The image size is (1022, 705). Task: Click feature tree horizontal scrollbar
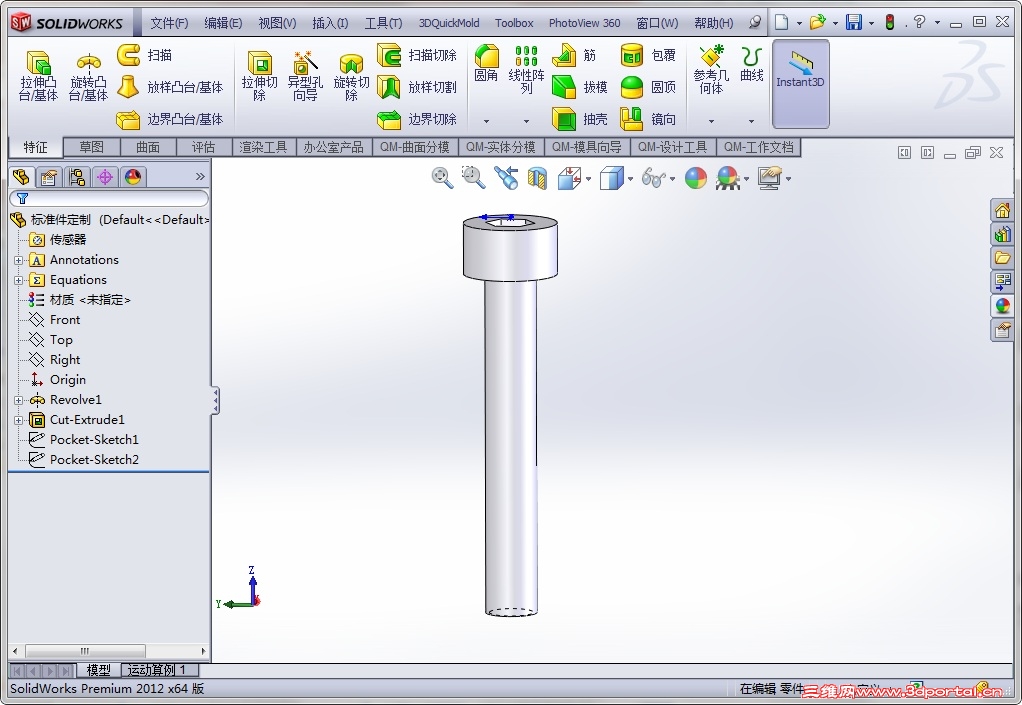[x=109, y=651]
